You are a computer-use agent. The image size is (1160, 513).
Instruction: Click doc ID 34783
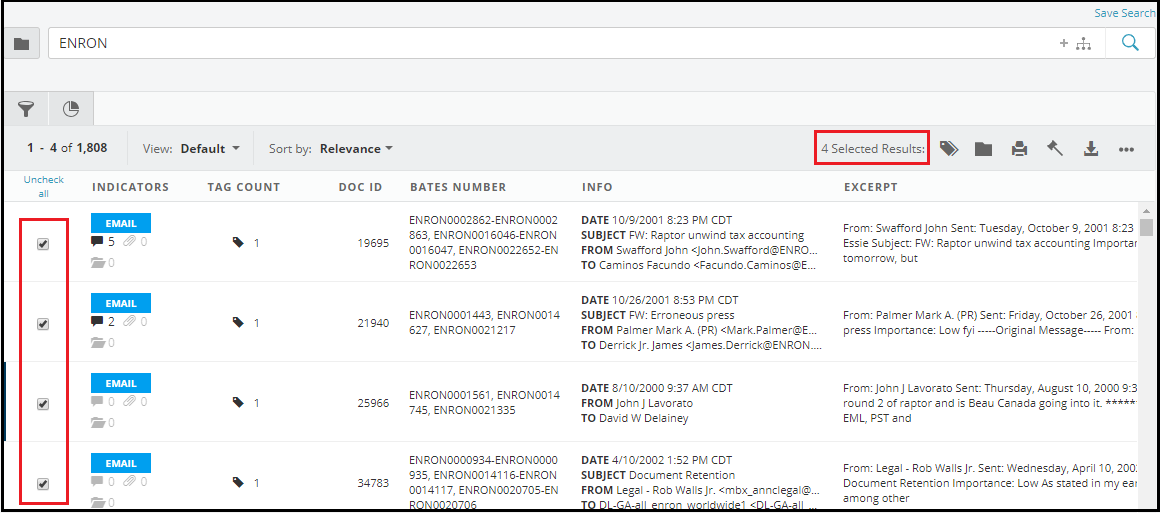374,483
